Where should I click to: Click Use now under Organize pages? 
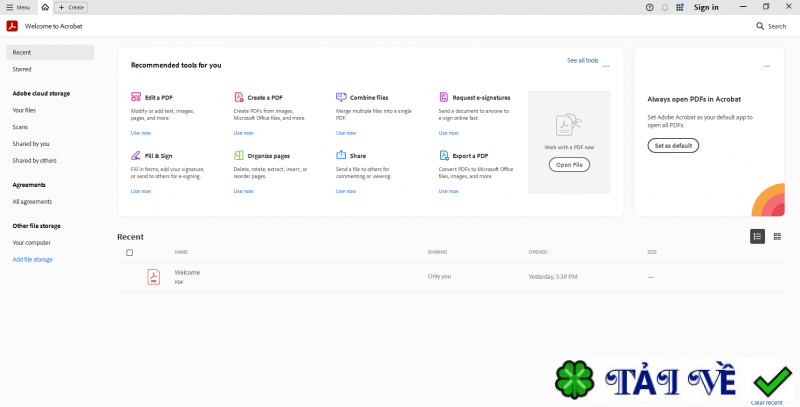[243, 191]
